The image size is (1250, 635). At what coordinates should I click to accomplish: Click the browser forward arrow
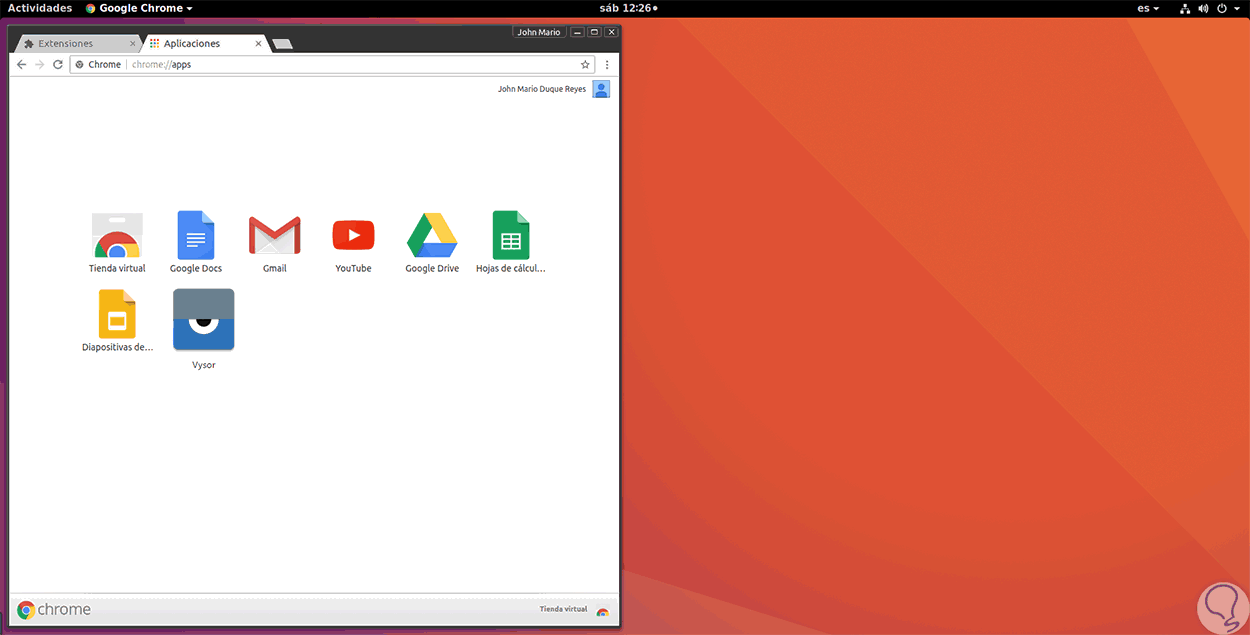(x=40, y=64)
